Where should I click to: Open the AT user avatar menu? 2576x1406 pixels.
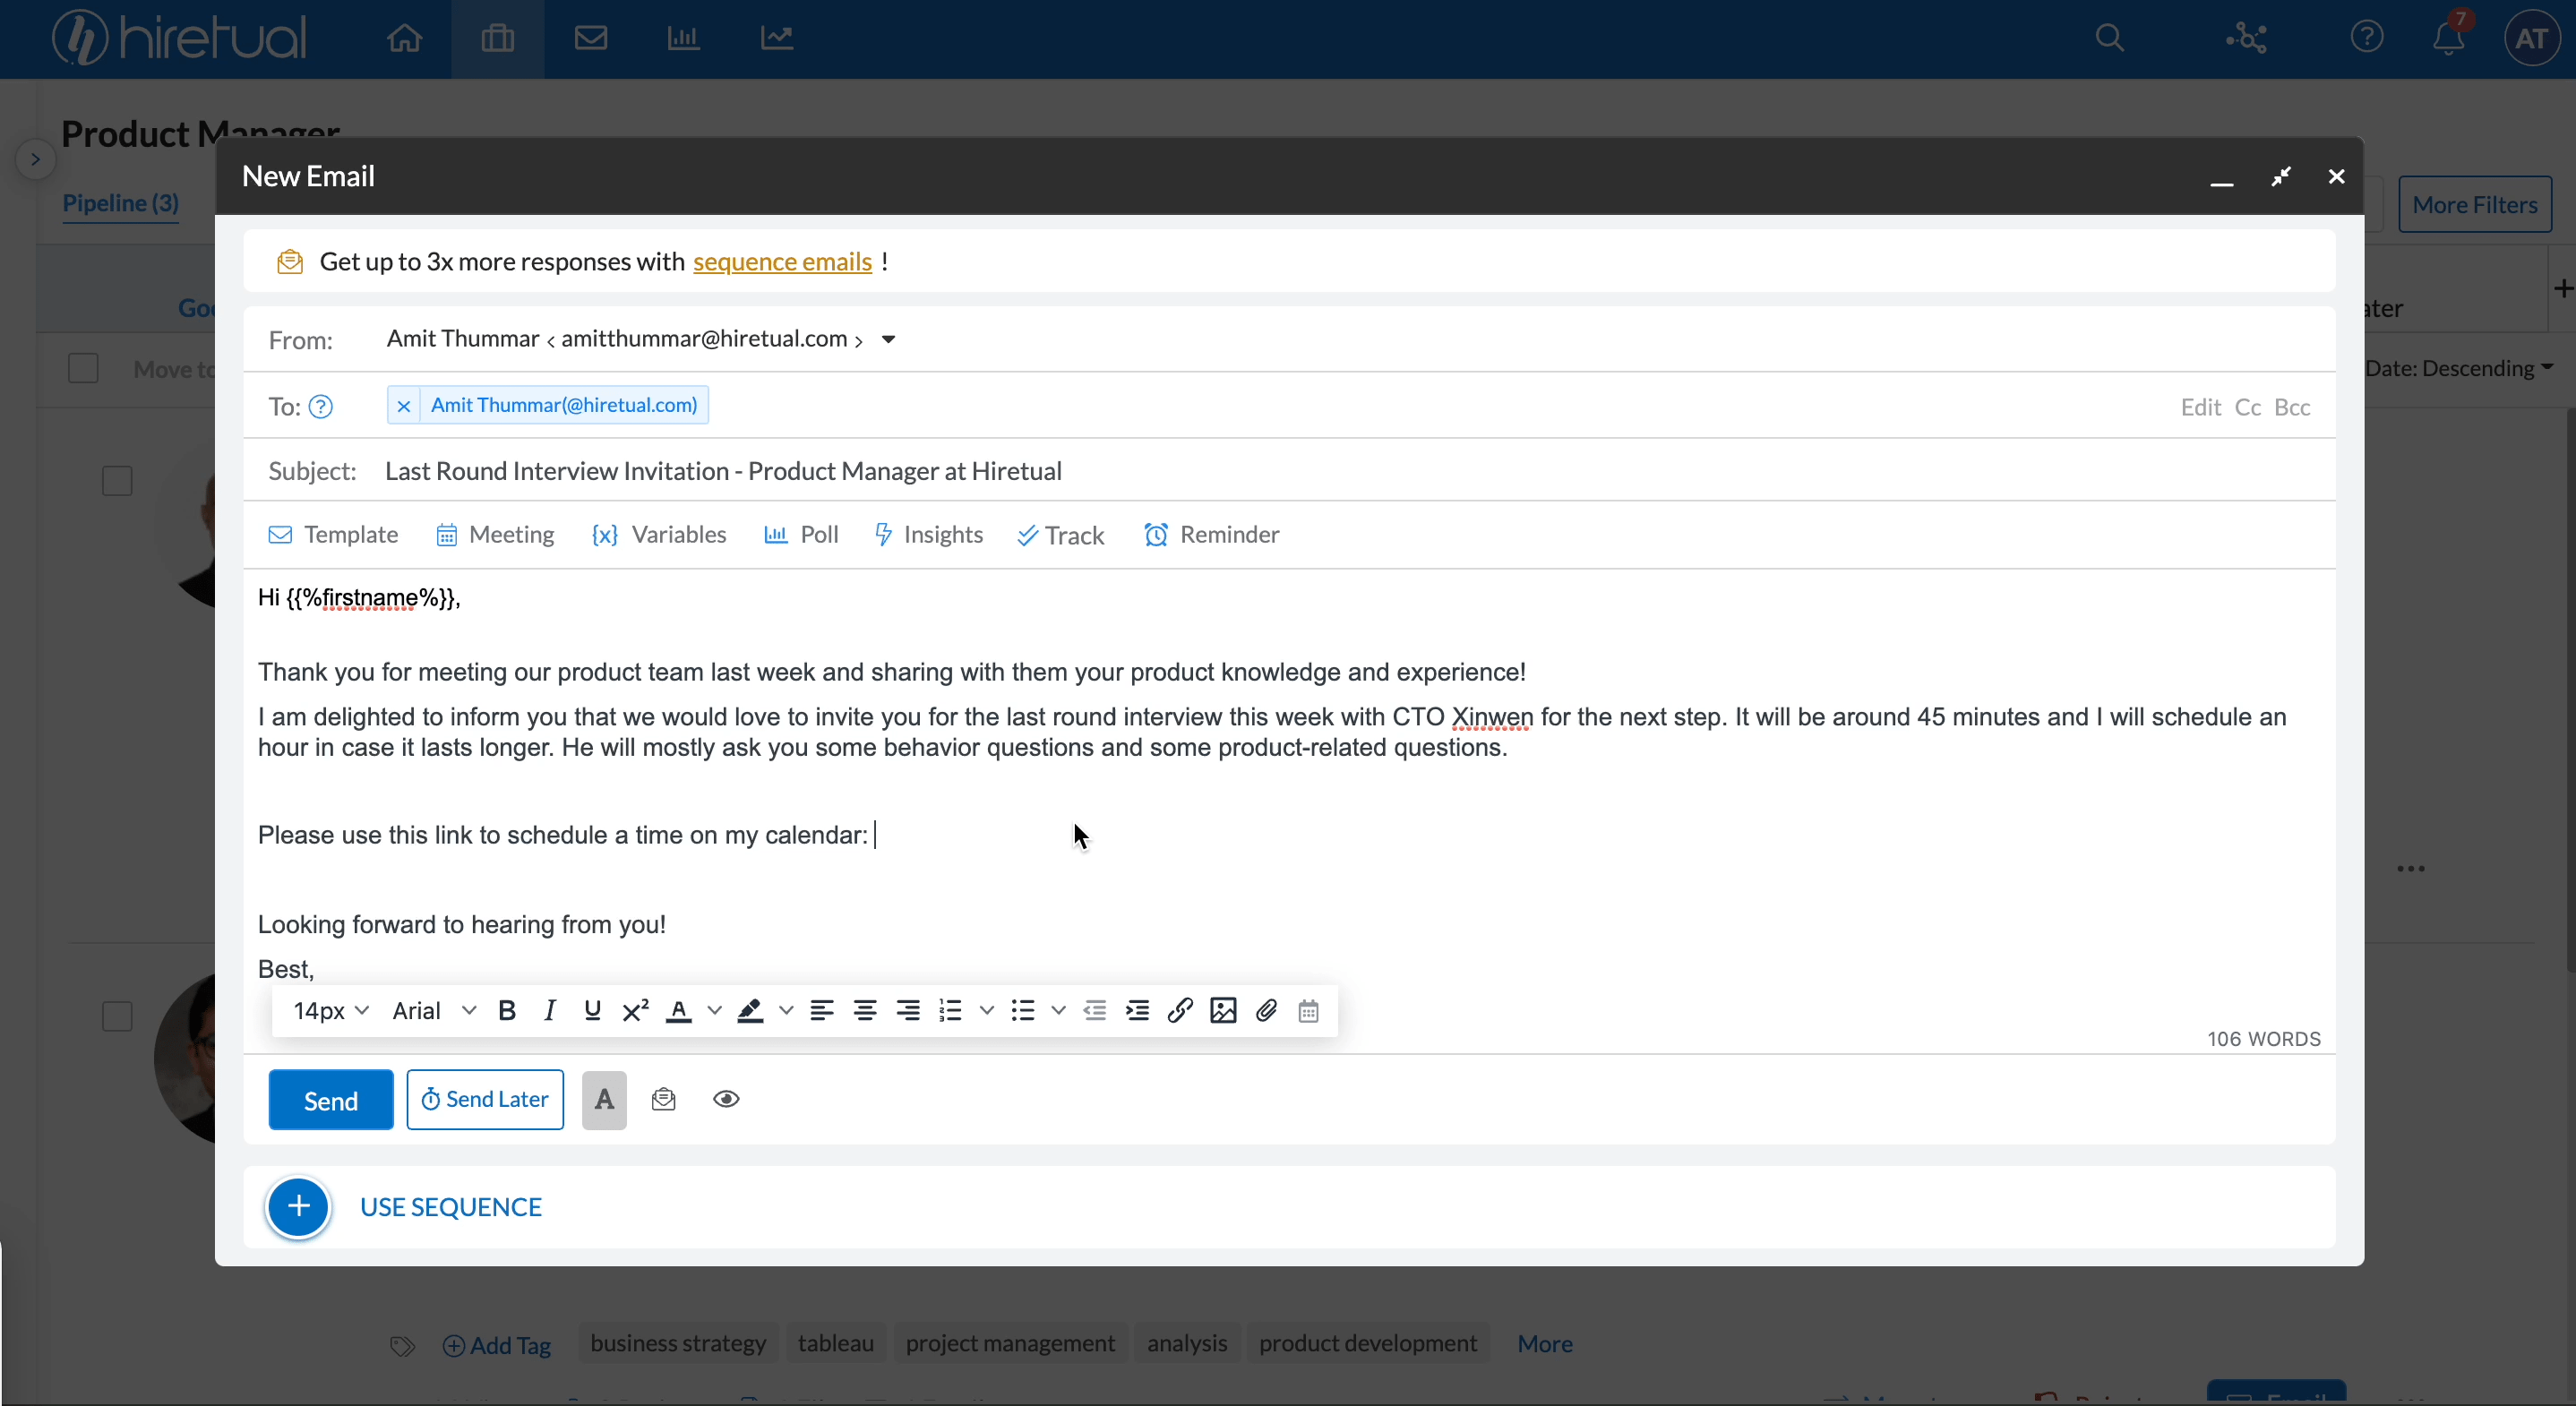(2531, 38)
